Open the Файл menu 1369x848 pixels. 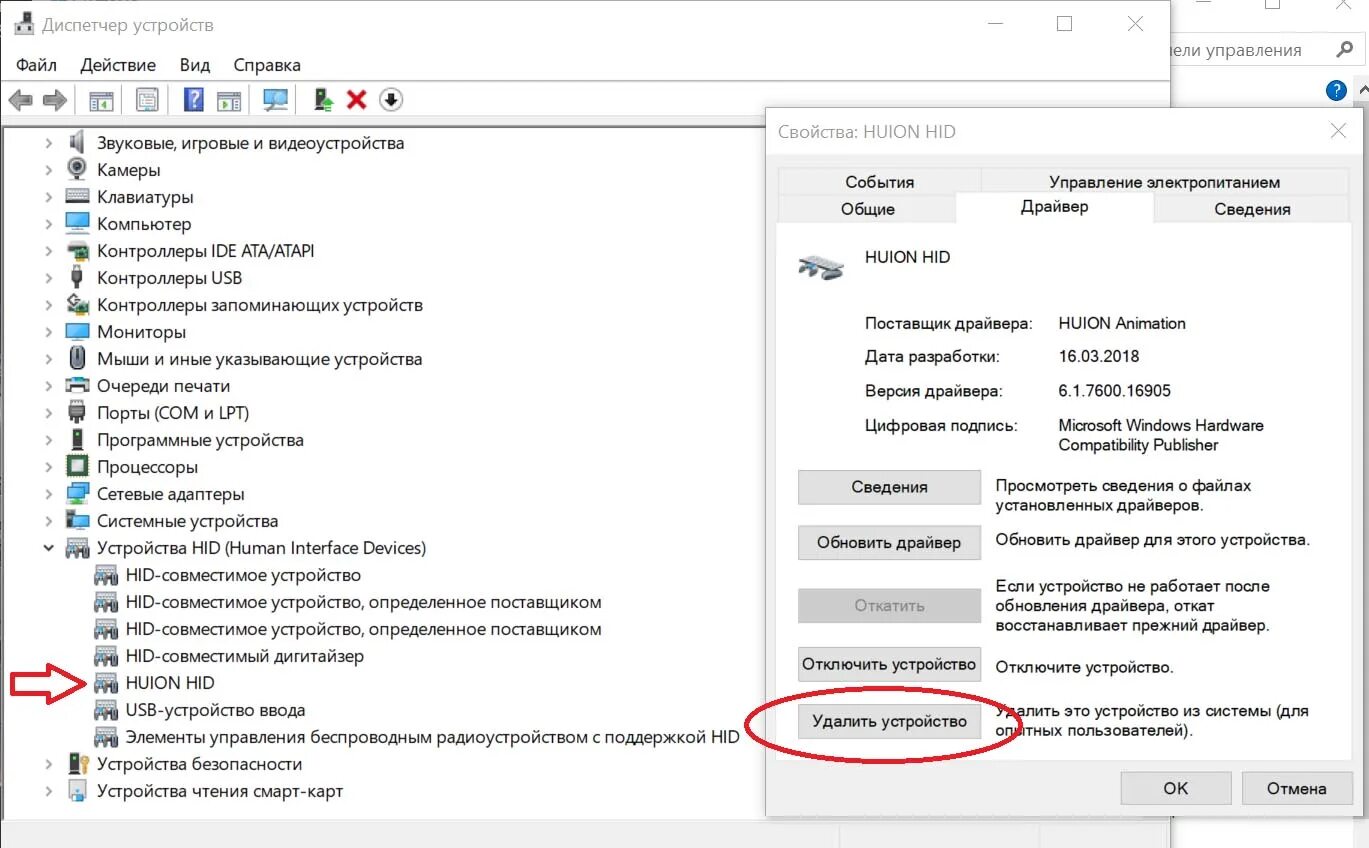(37, 65)
